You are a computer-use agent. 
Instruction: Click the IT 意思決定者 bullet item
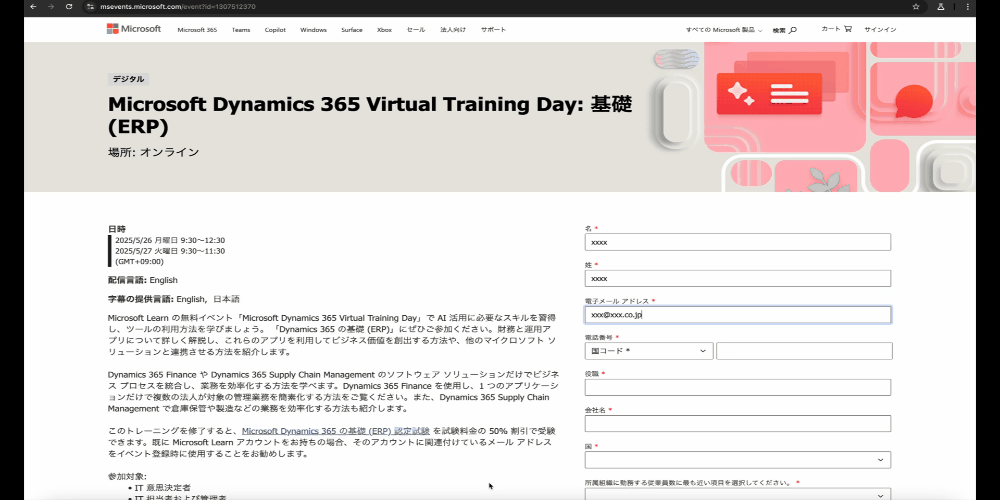[163, 487]
